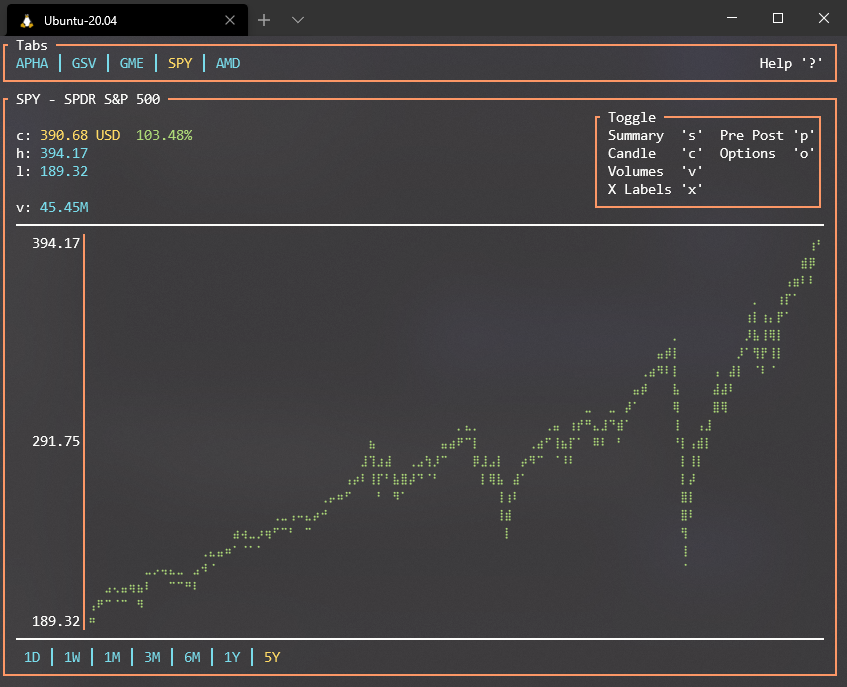Click the high value 394.17 in summary

tap(64, 153)
